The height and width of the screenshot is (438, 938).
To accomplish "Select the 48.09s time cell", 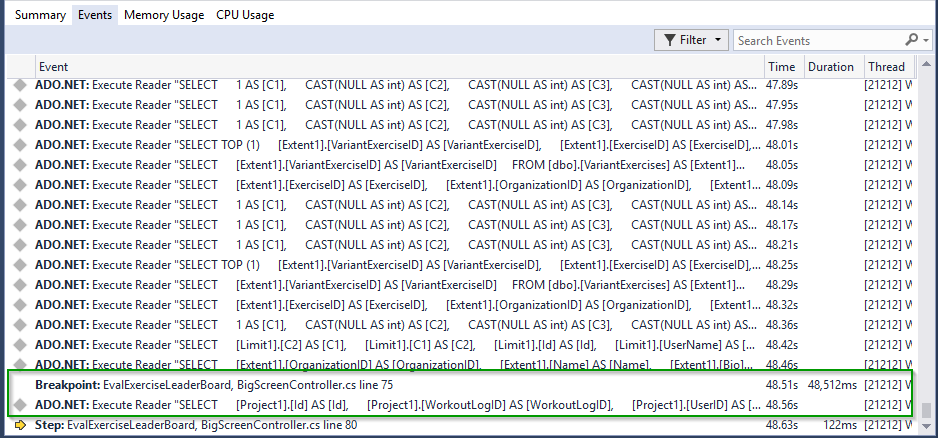I will point(782,185).
